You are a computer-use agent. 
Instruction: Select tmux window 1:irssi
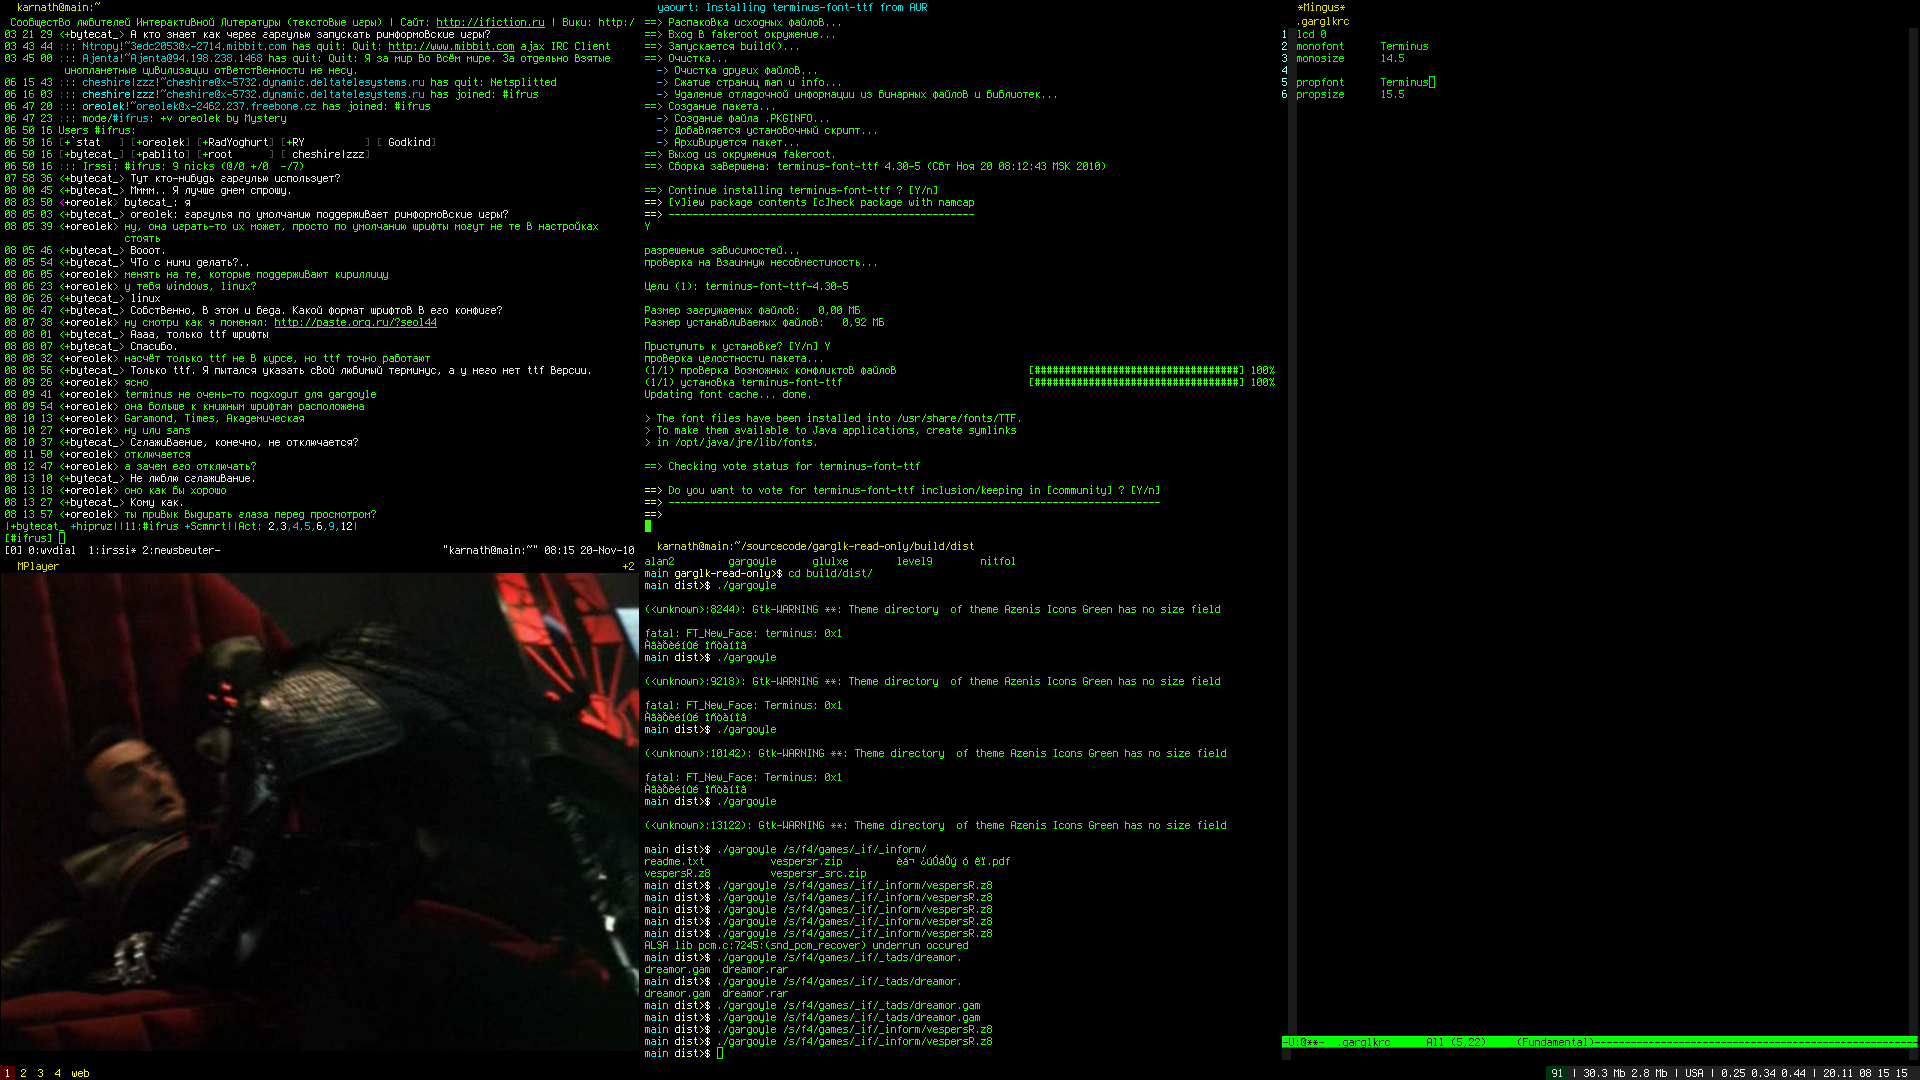(111, 550)
